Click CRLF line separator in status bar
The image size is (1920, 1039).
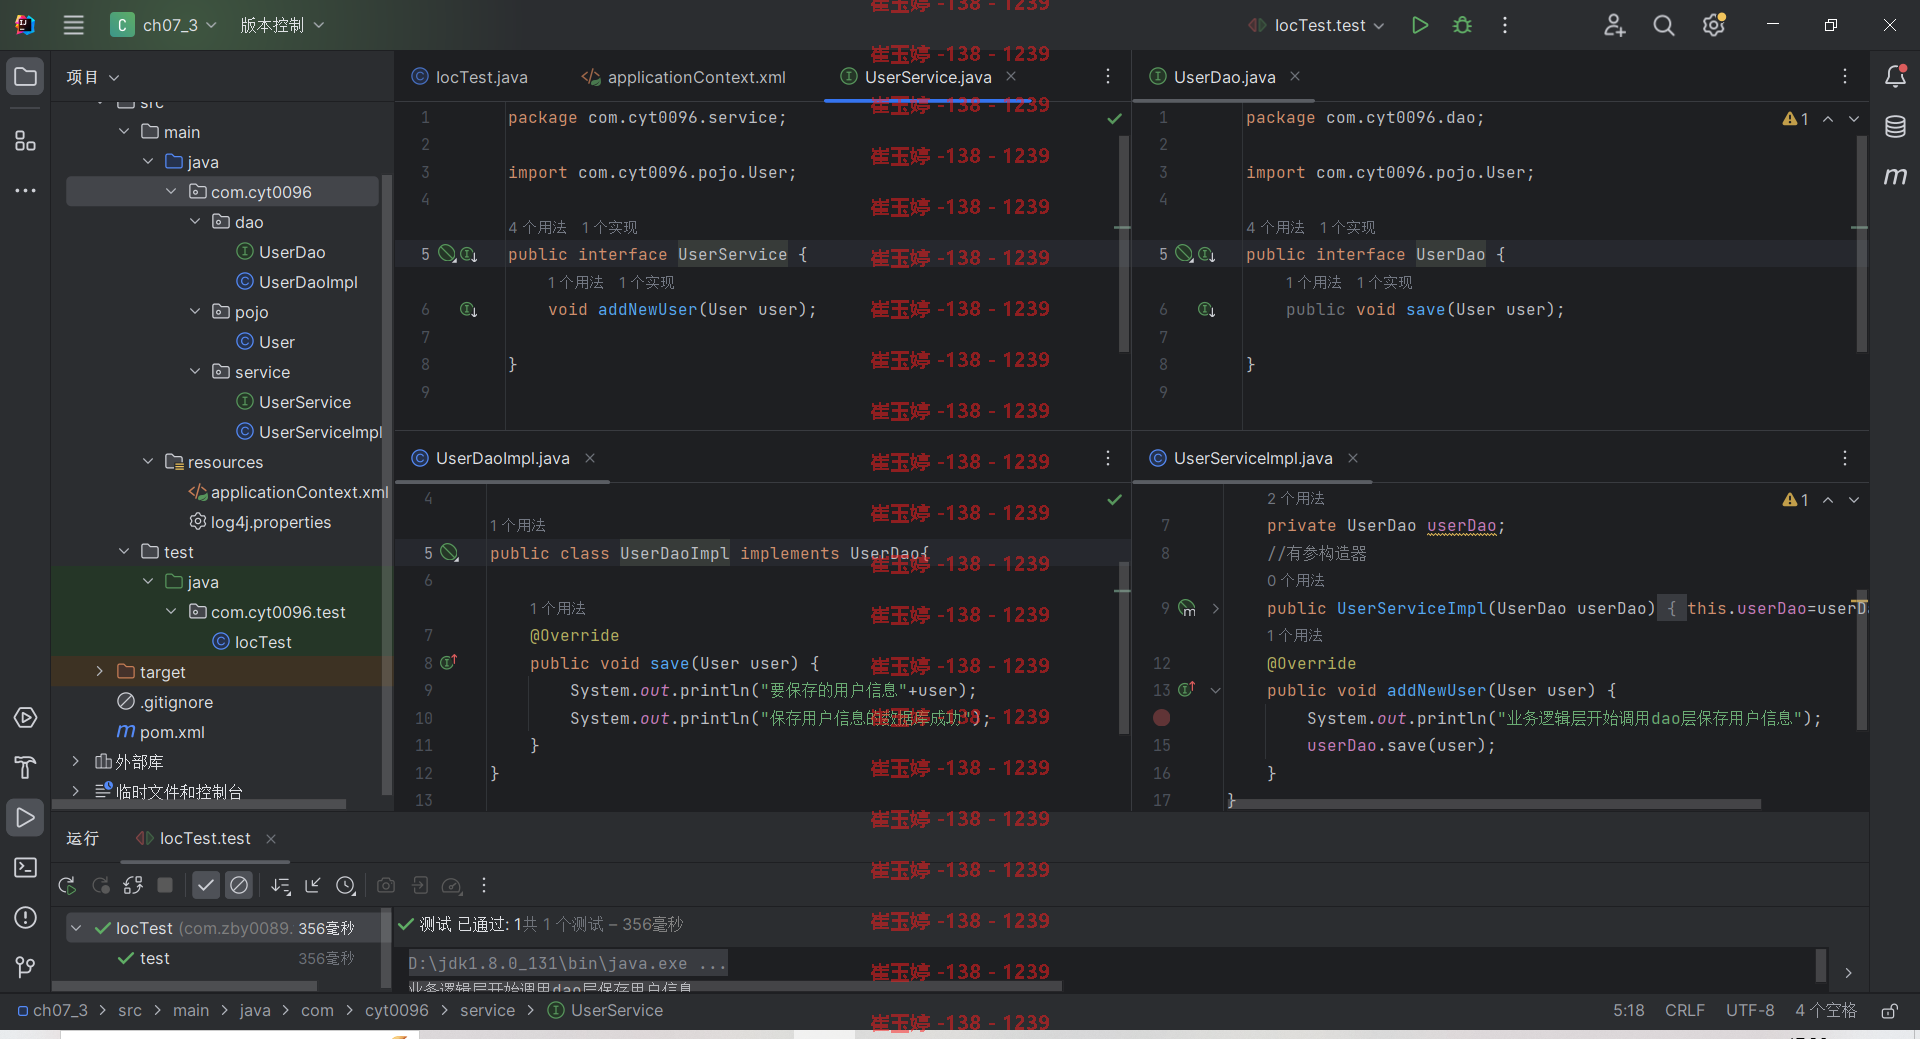(x=1685, y=1011)
